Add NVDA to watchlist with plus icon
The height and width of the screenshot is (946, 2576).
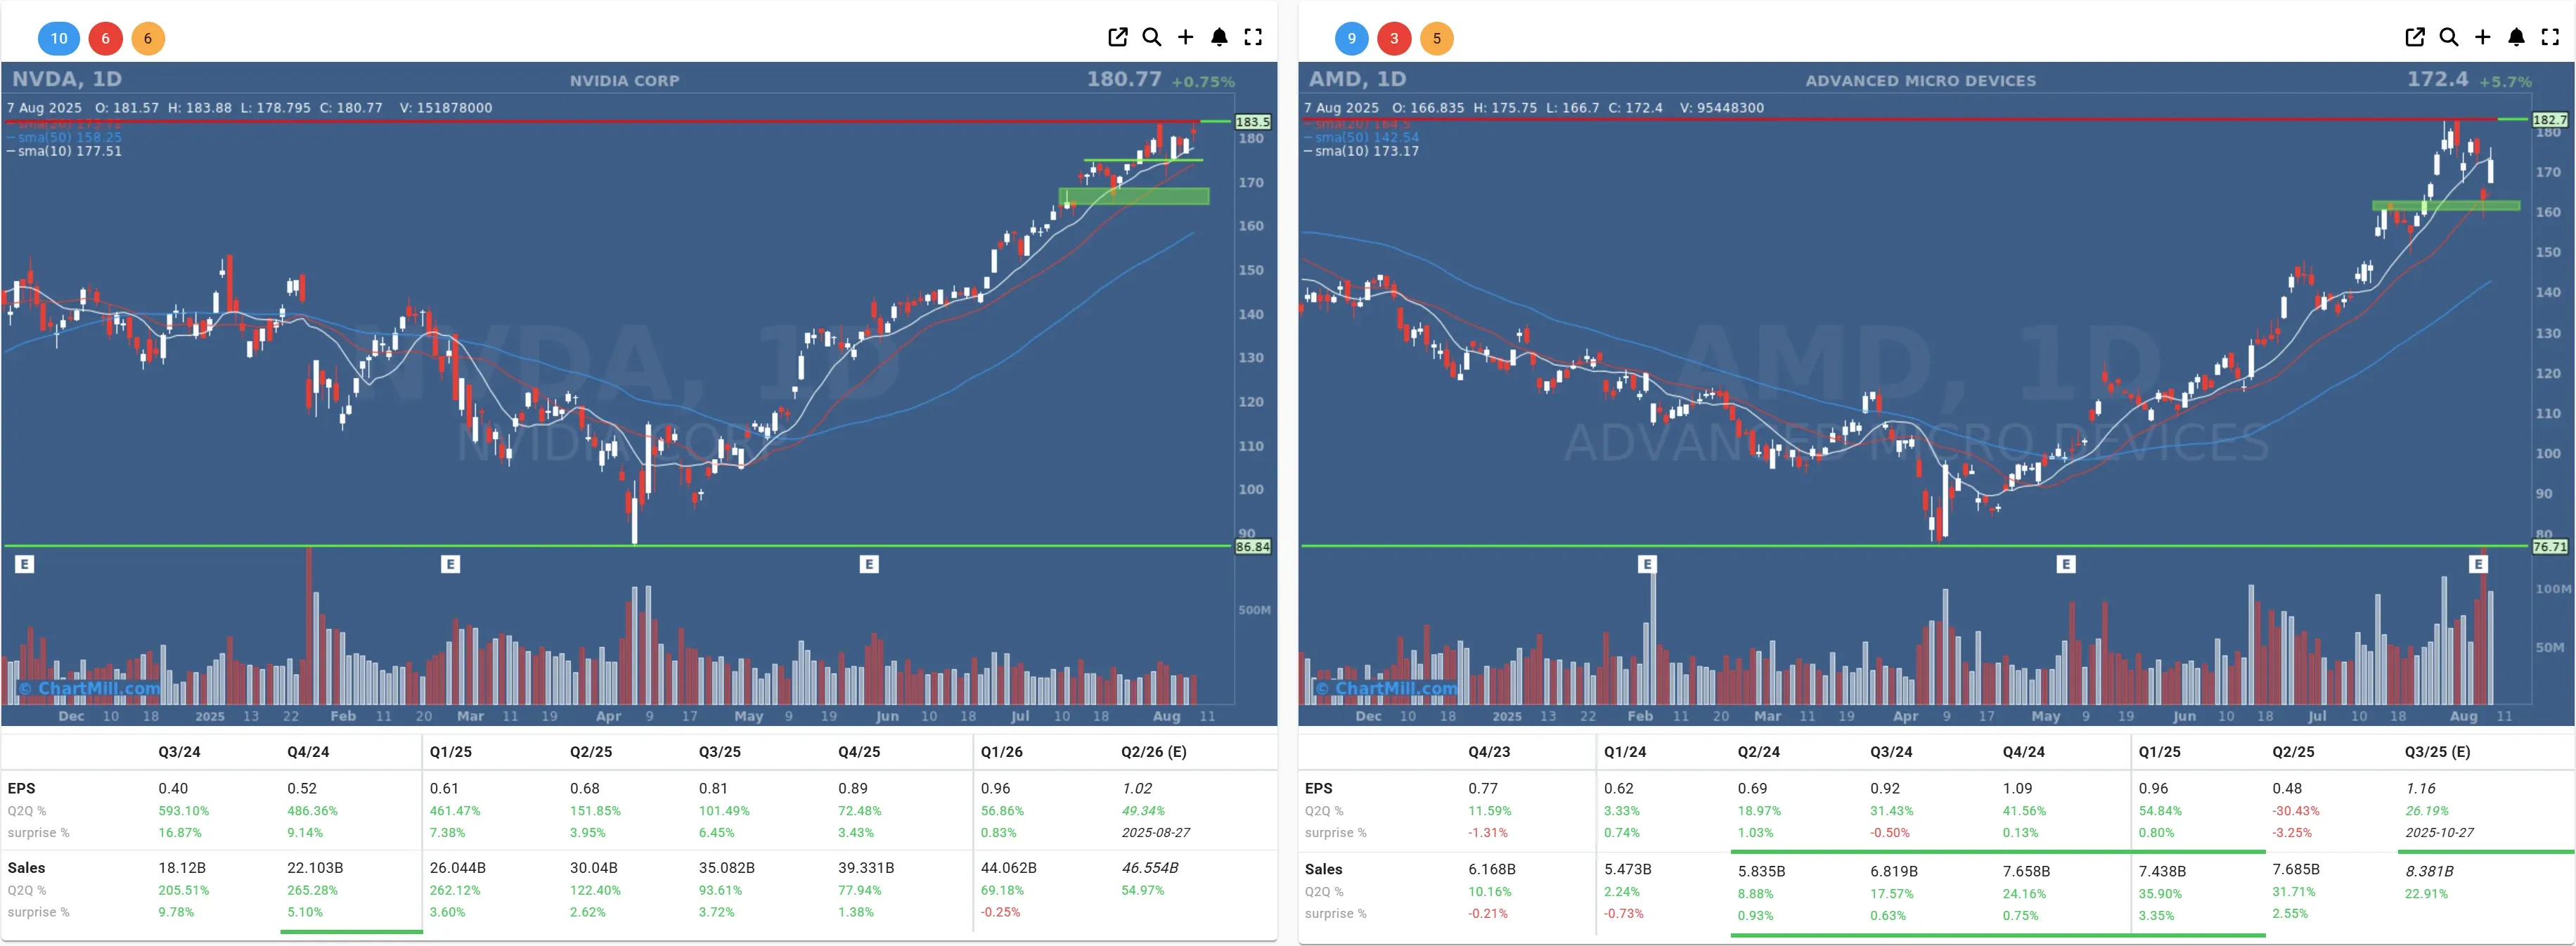[x=1185, y=37]
